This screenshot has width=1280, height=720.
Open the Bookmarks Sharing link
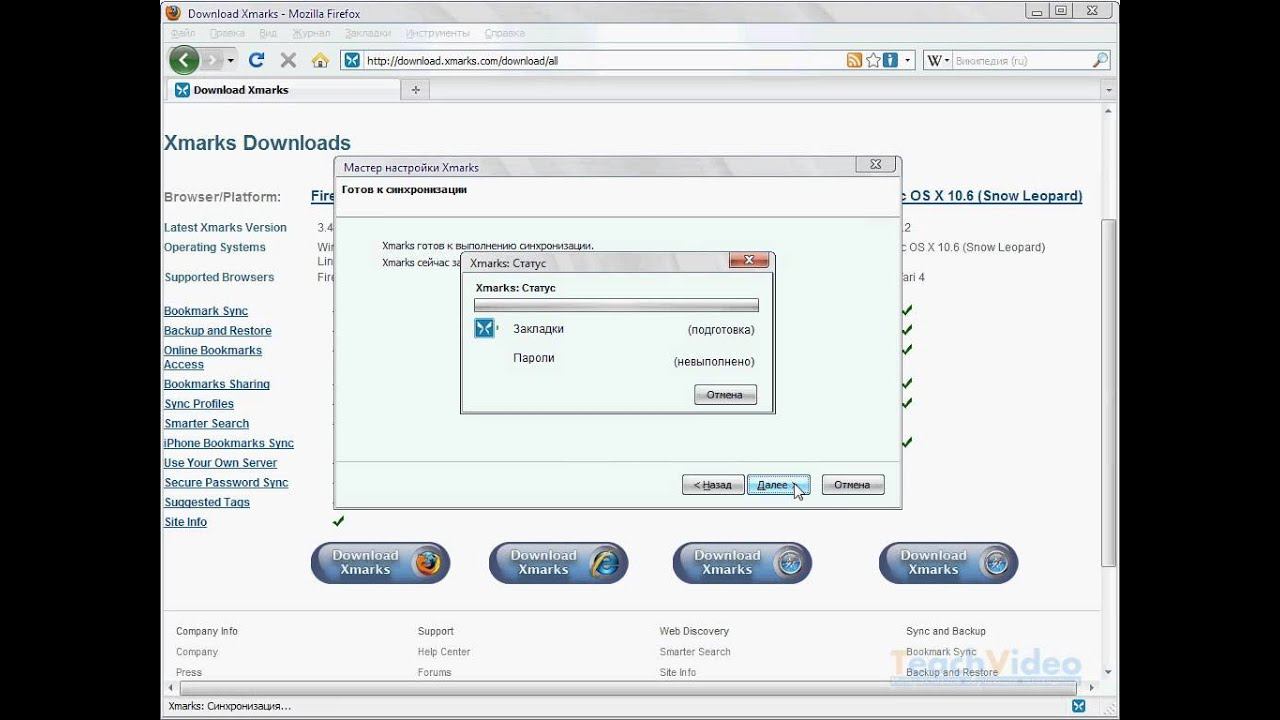[x=217, y=384]
